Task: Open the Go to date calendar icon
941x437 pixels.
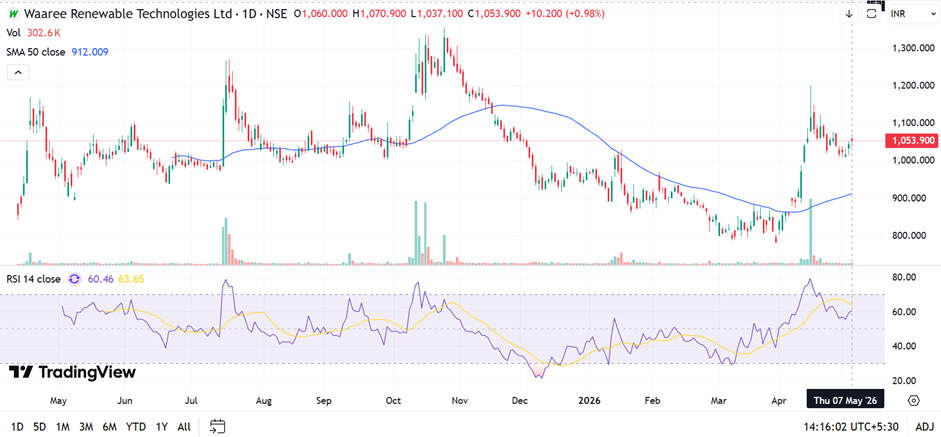Action: point(217,427)
